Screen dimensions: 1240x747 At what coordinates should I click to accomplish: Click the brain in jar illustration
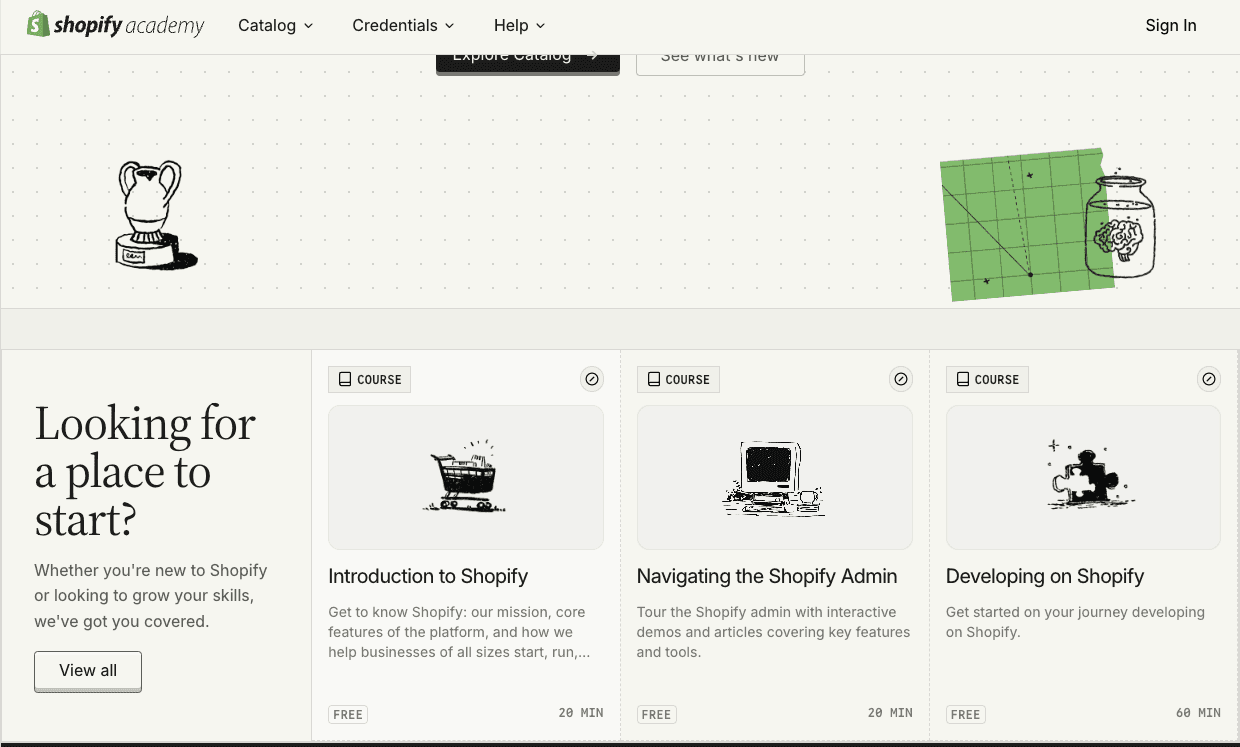click(x=1120, y=227)
